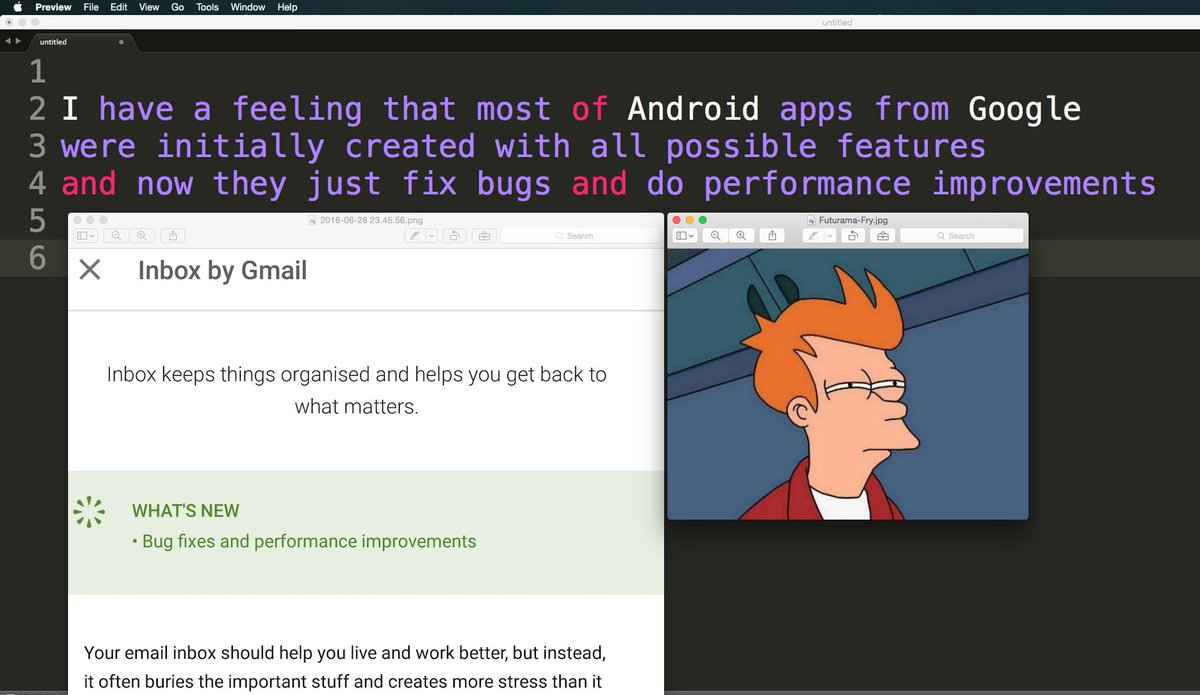Click the Search field in the 2016-06-28 screenshot window
This screenshot has height=695, width=1200.
[x=579, y=236]
